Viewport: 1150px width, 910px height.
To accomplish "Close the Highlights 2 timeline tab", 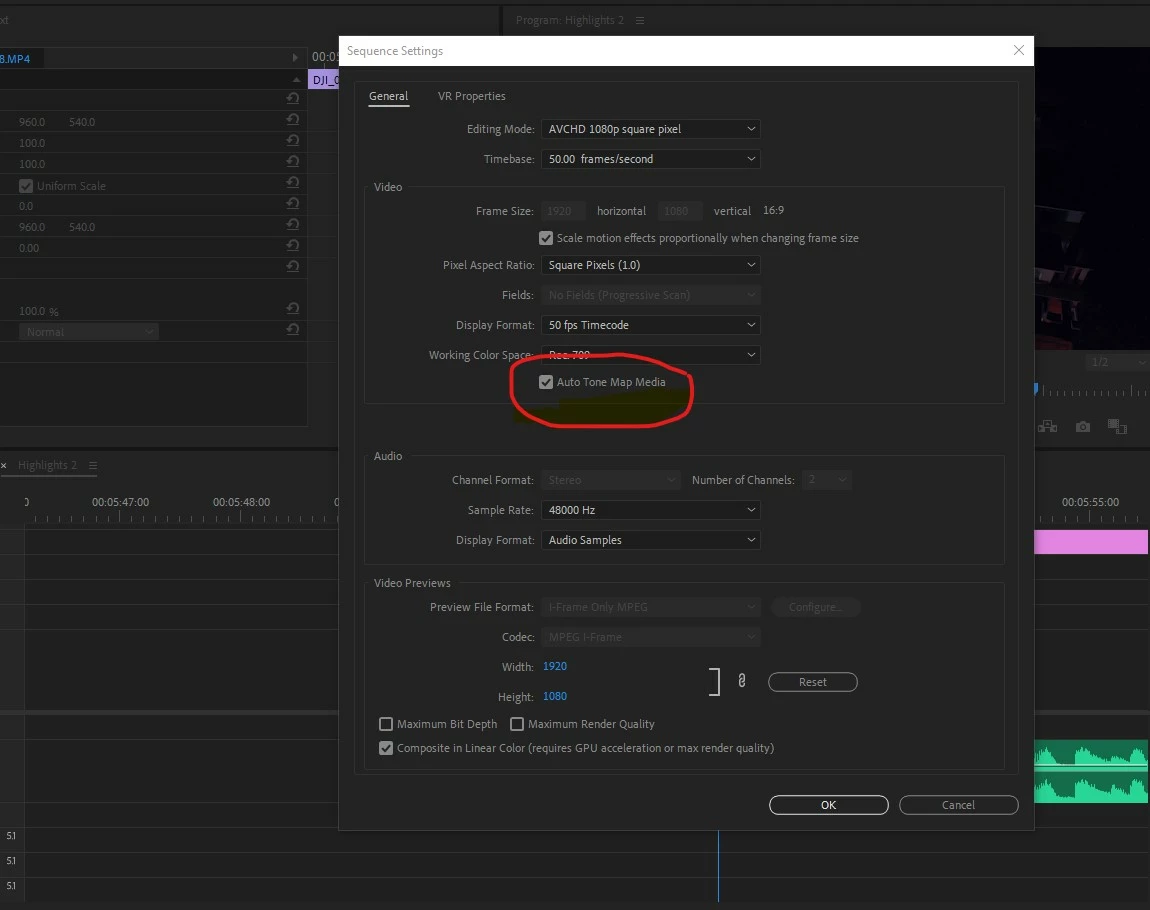I will tap(4, 466).
